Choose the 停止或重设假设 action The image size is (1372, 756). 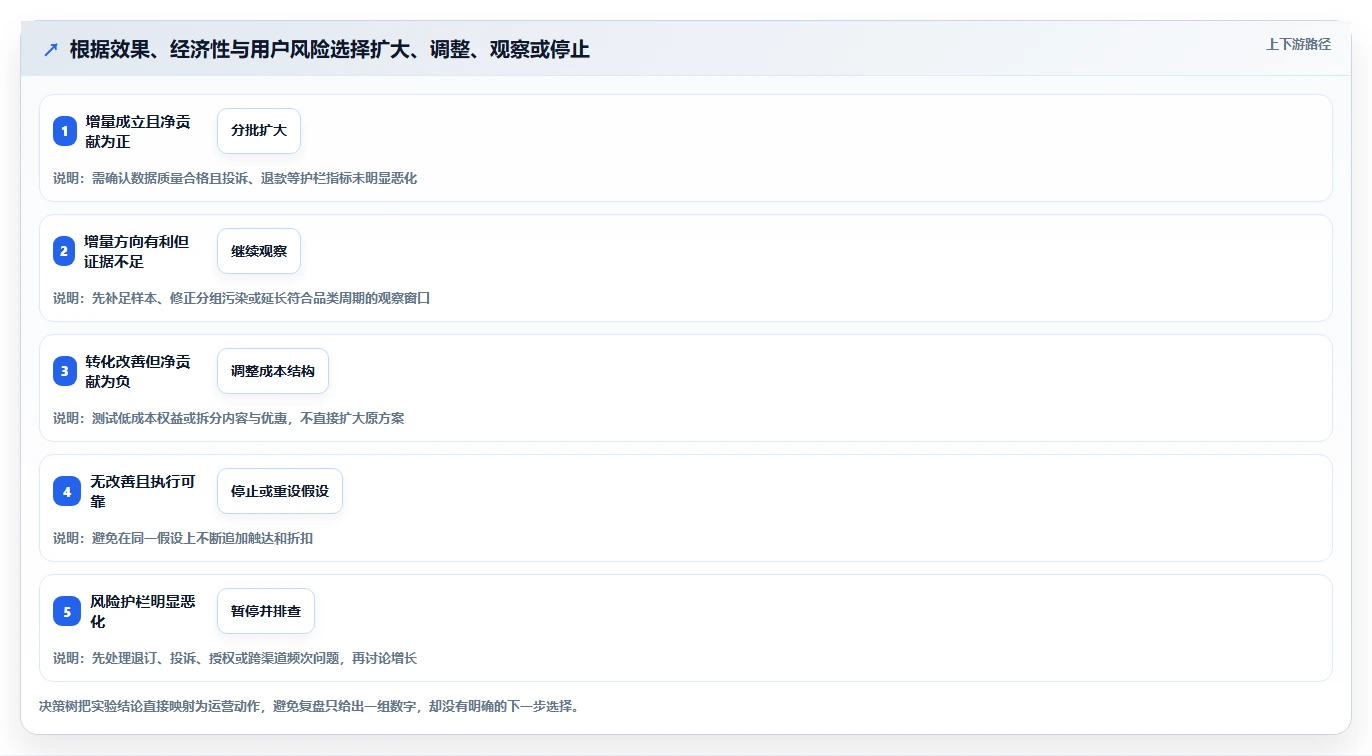tap(280, 491)
